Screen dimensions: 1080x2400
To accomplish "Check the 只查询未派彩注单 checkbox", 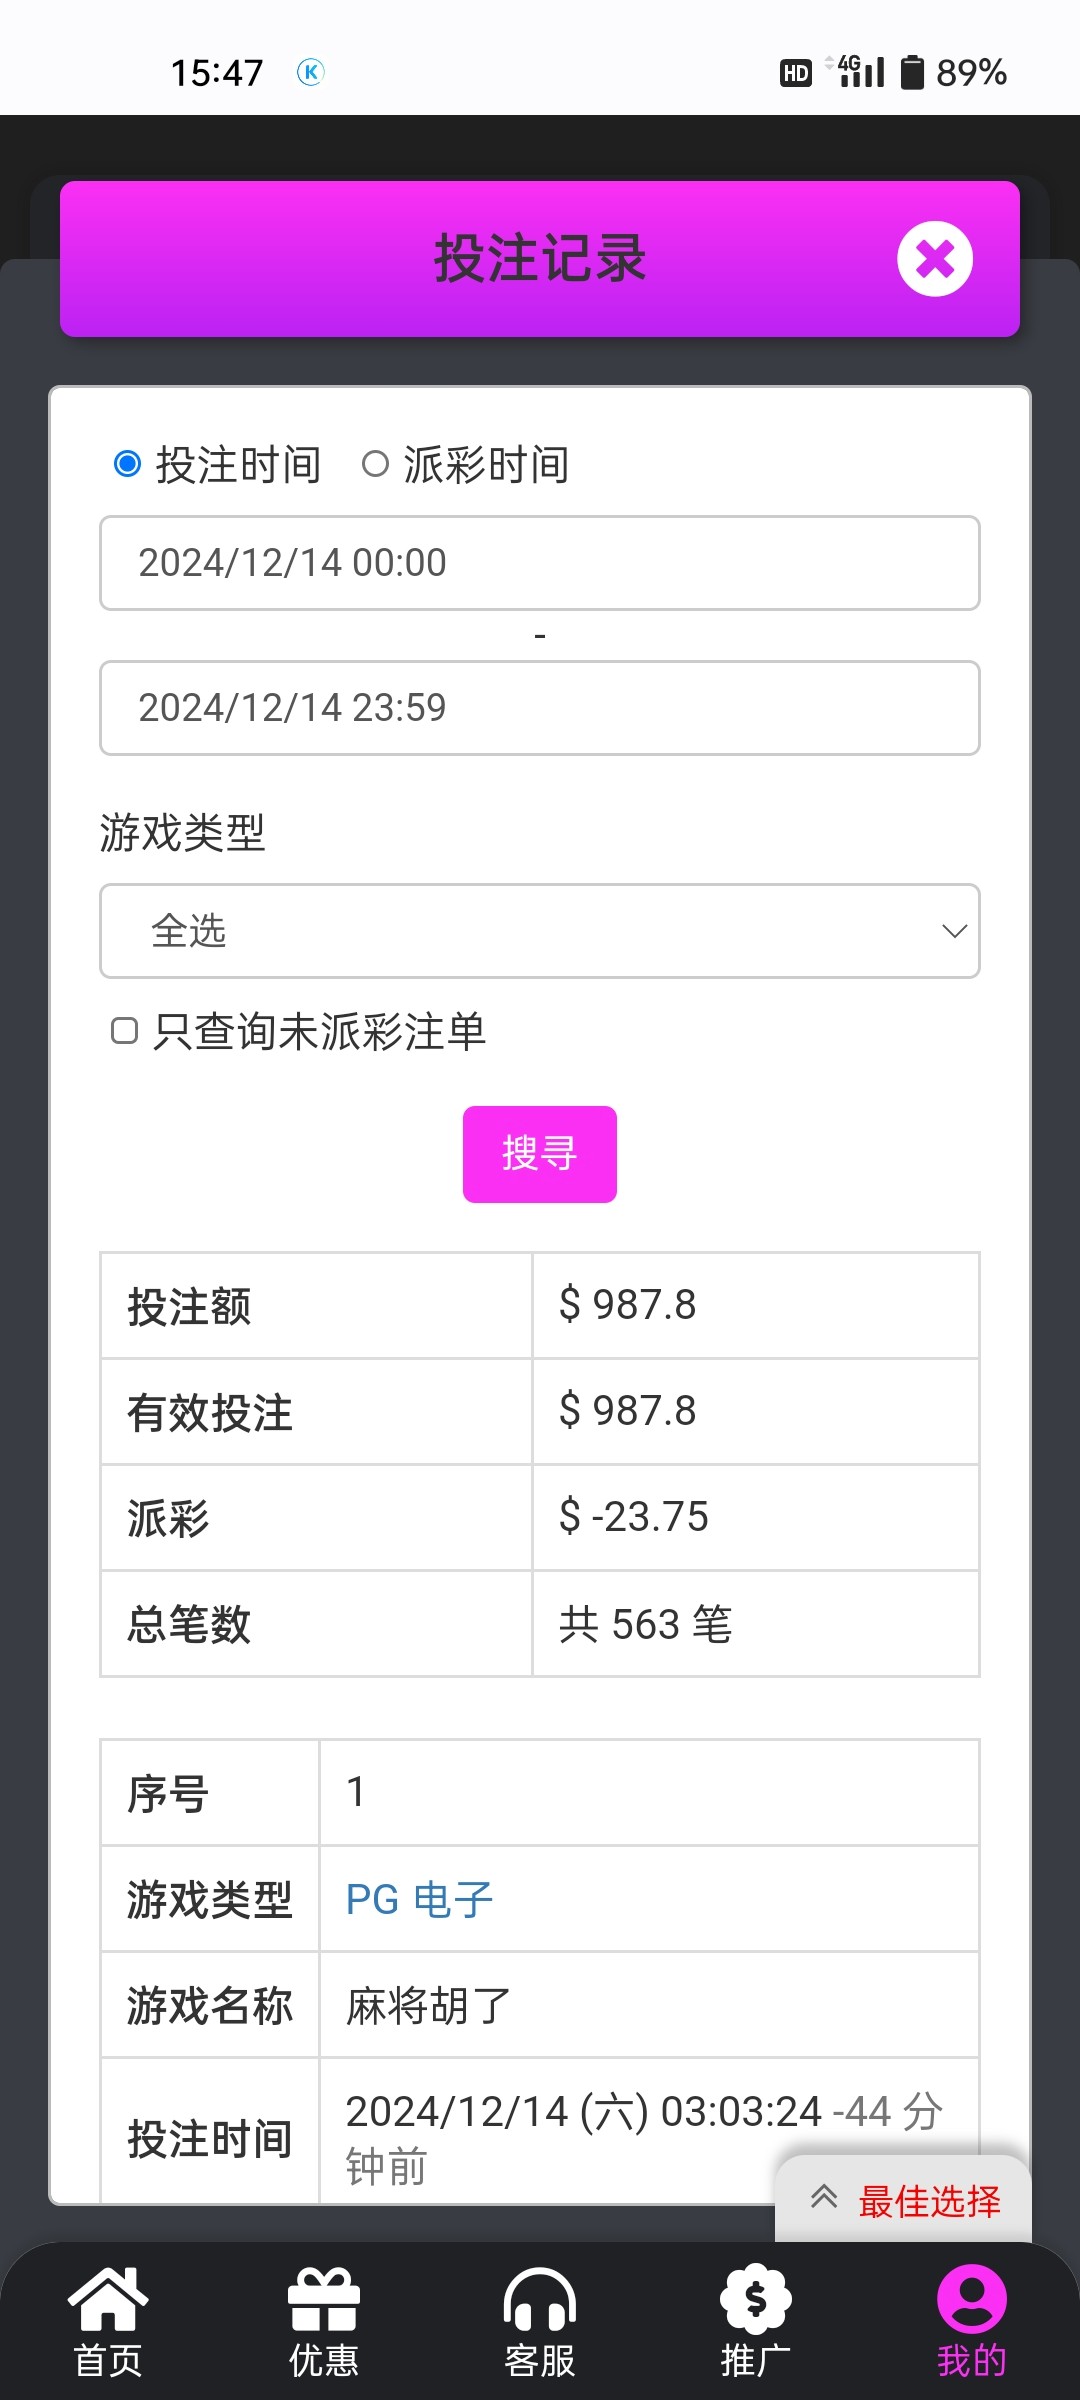I will 124,1031.
